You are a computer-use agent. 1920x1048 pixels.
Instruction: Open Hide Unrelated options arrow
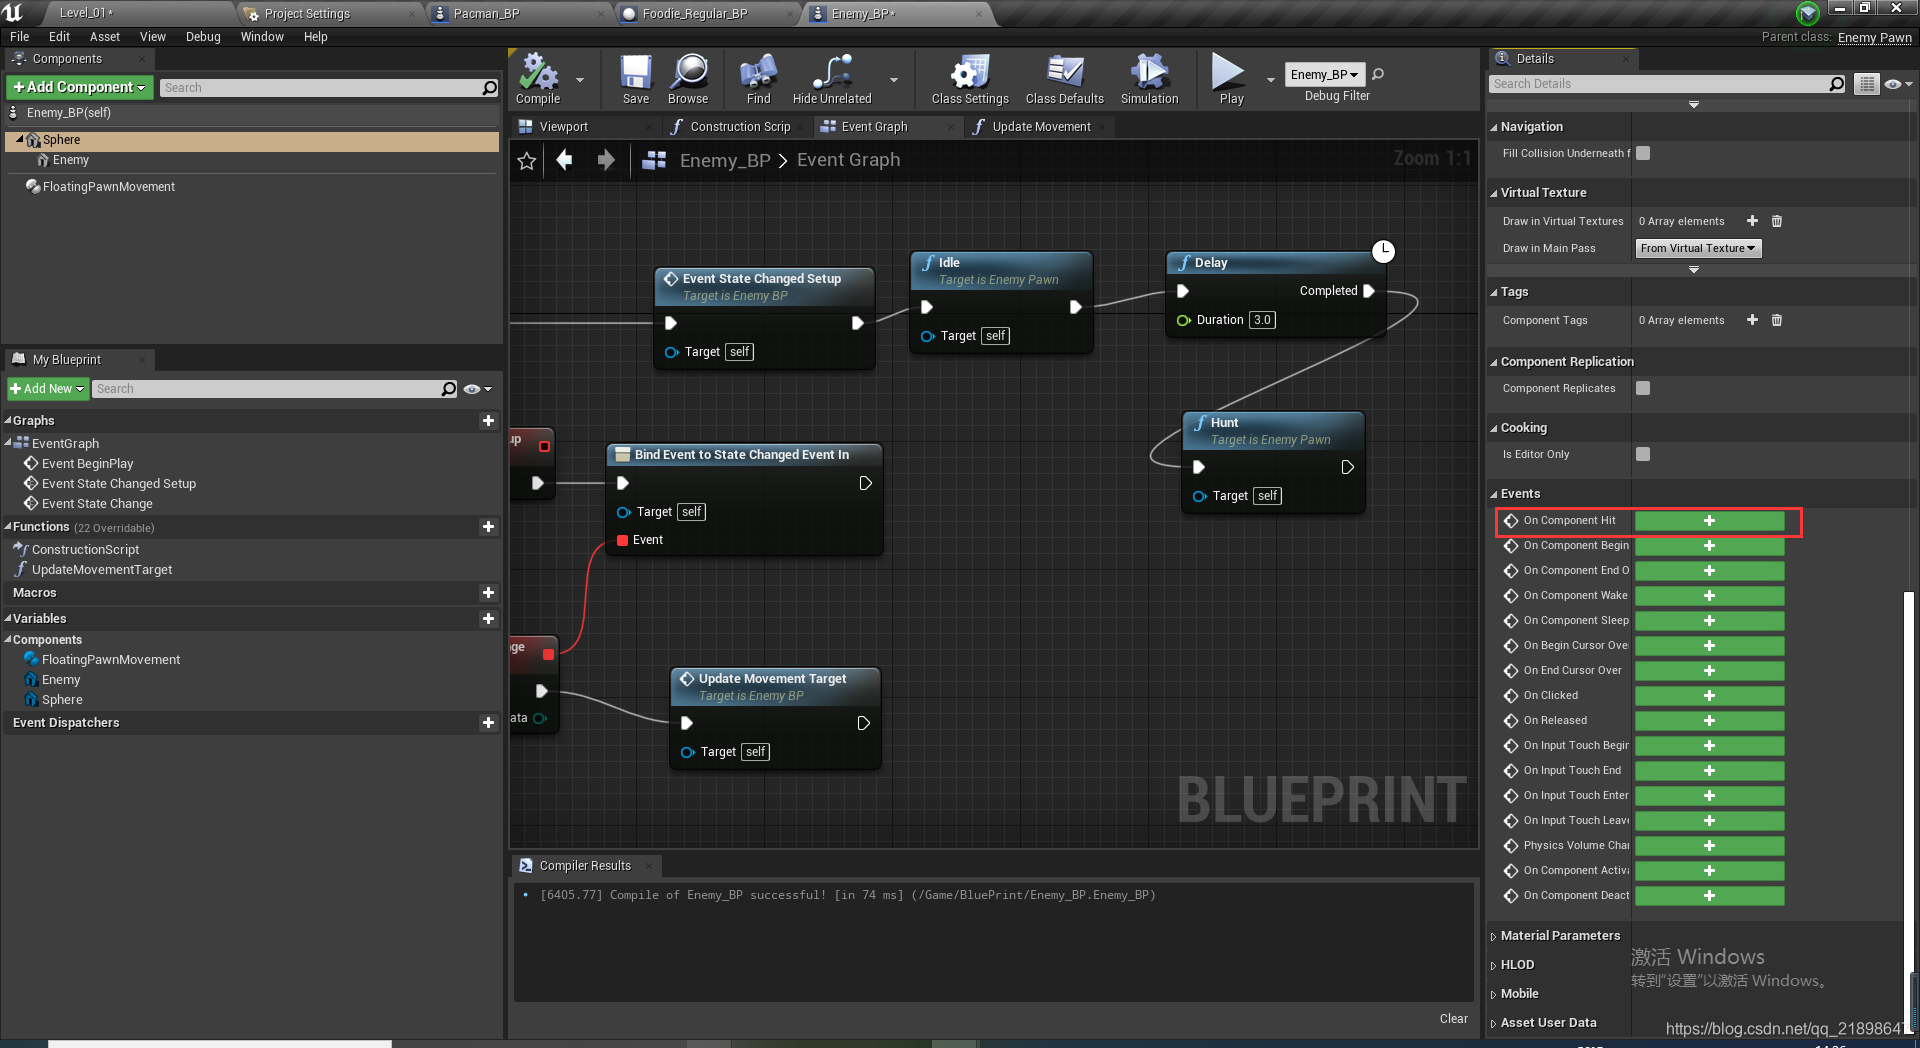(894, 79)
